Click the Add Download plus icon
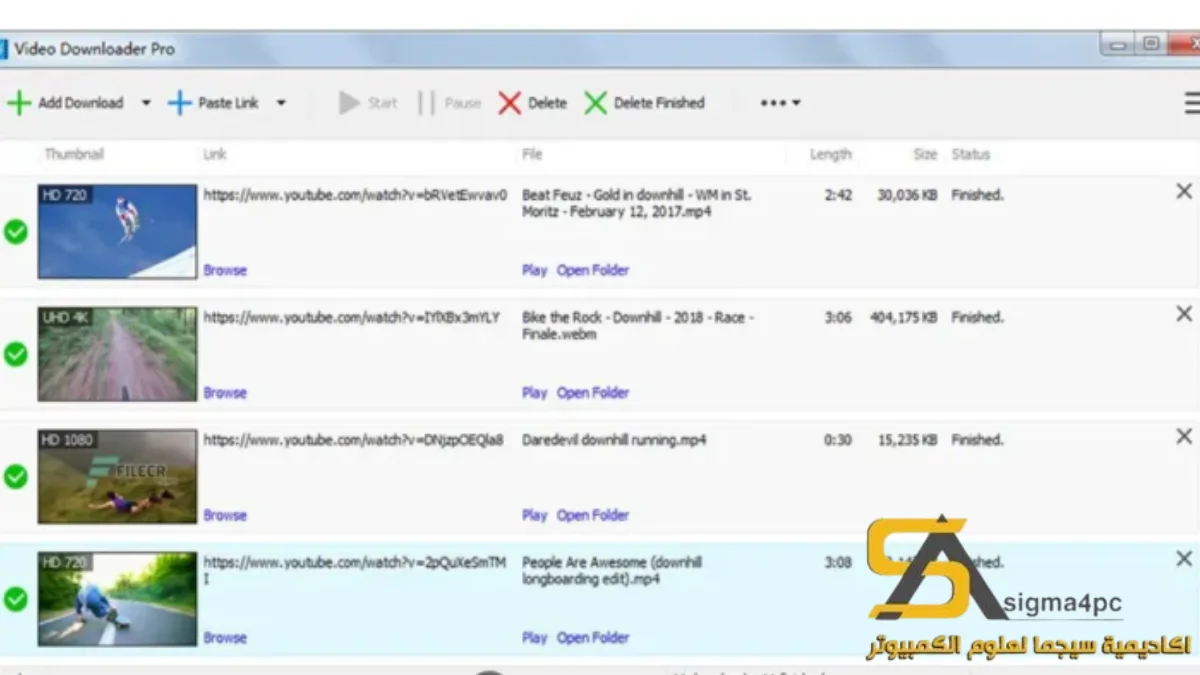The height and width of the screenshot is (675, 1200). click(x=18, y=103)
